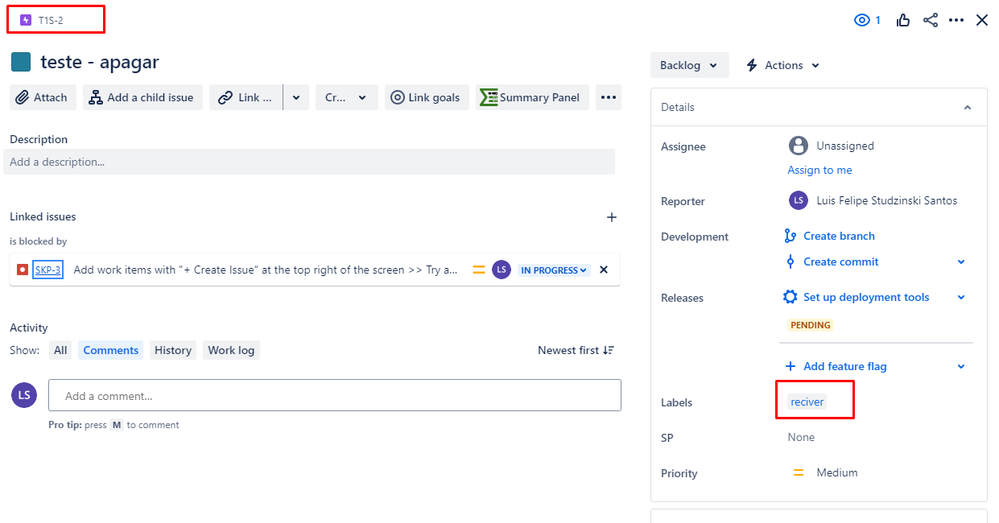This screenshot has height=523, width=999.
Task: Collapse the Details panel chevron
Action: [967, 107]
